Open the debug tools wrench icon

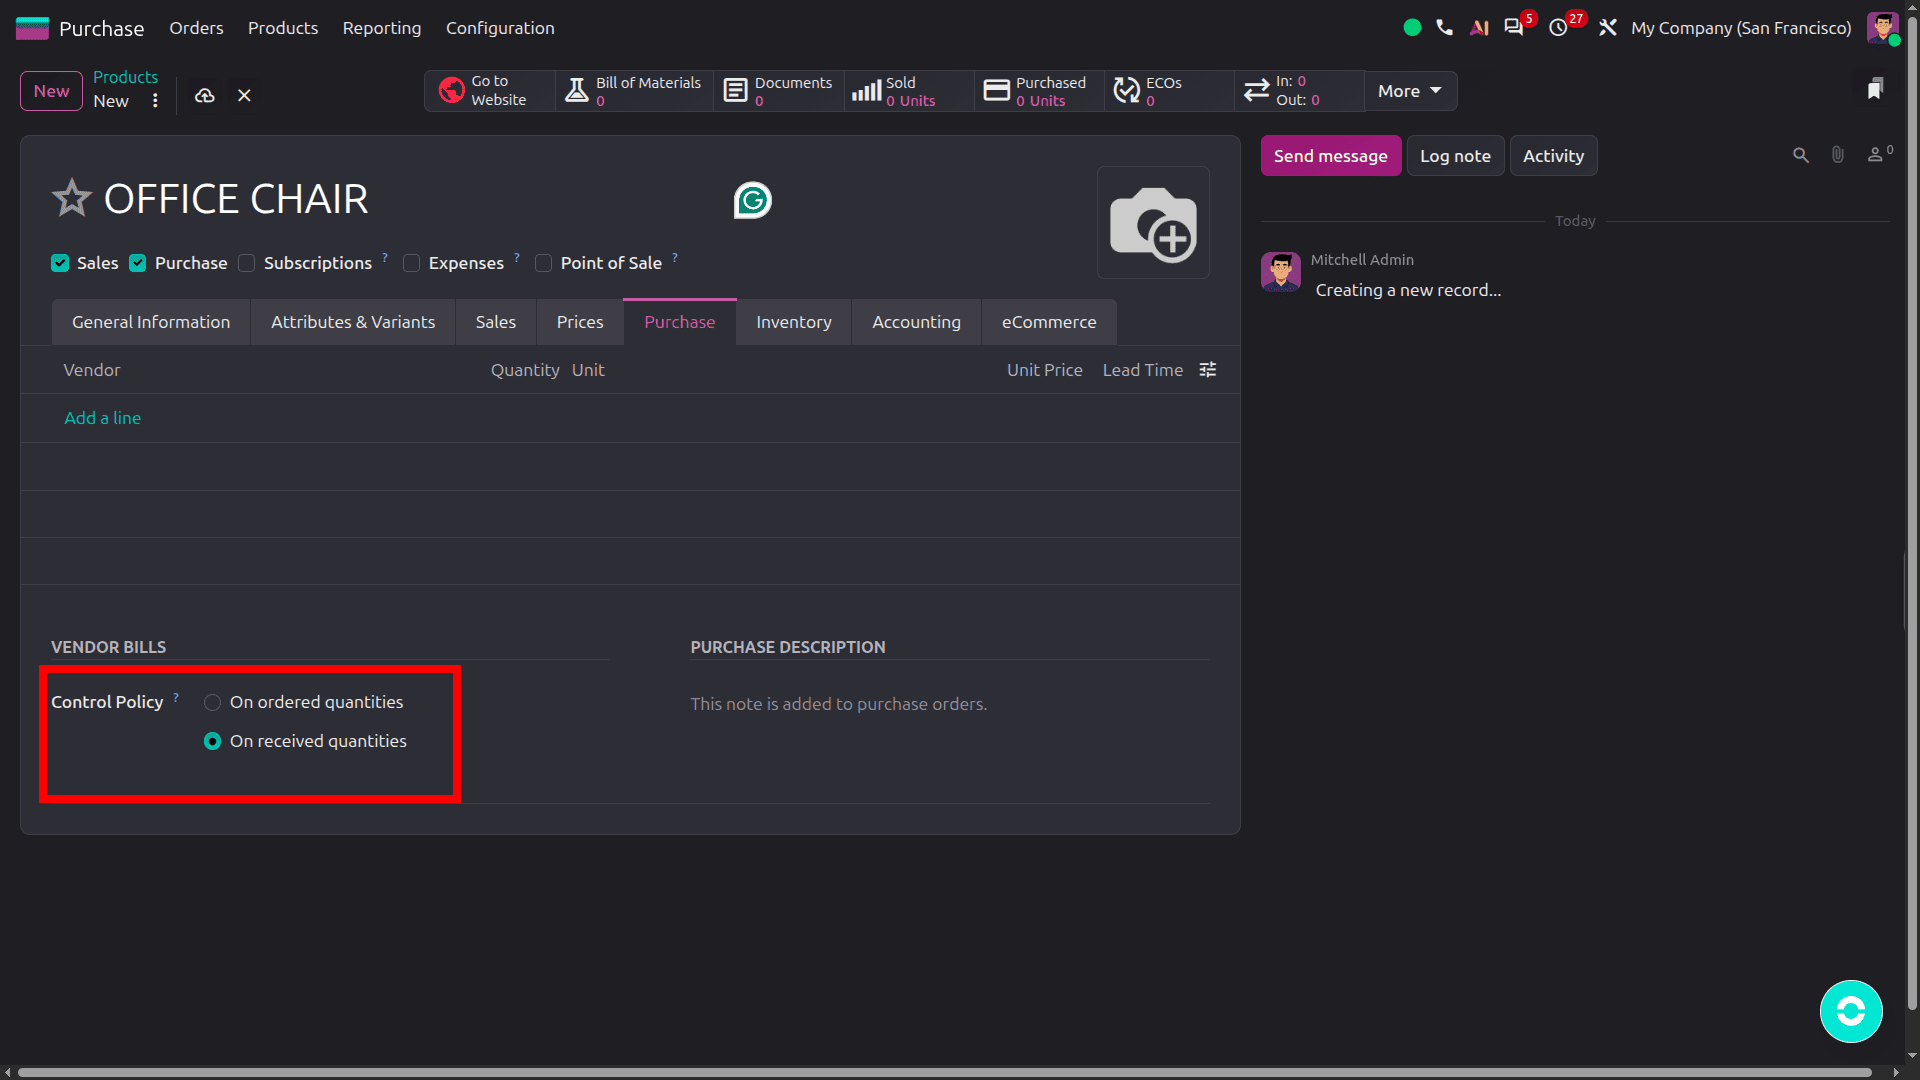tap(1607, 28)
